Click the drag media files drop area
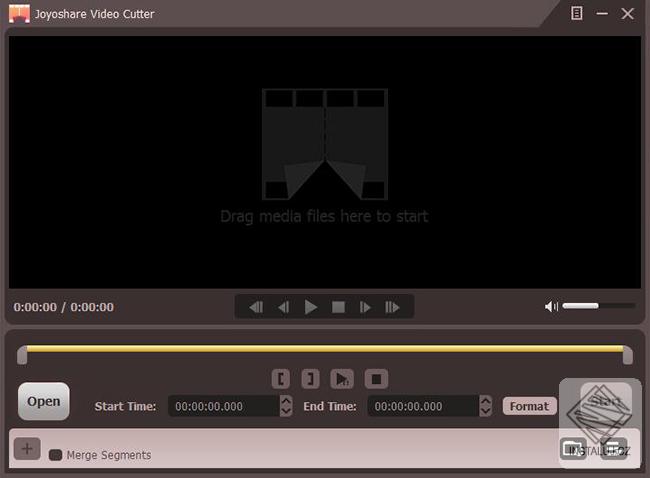This screenshot has width=650, height=478. [325, 162]
